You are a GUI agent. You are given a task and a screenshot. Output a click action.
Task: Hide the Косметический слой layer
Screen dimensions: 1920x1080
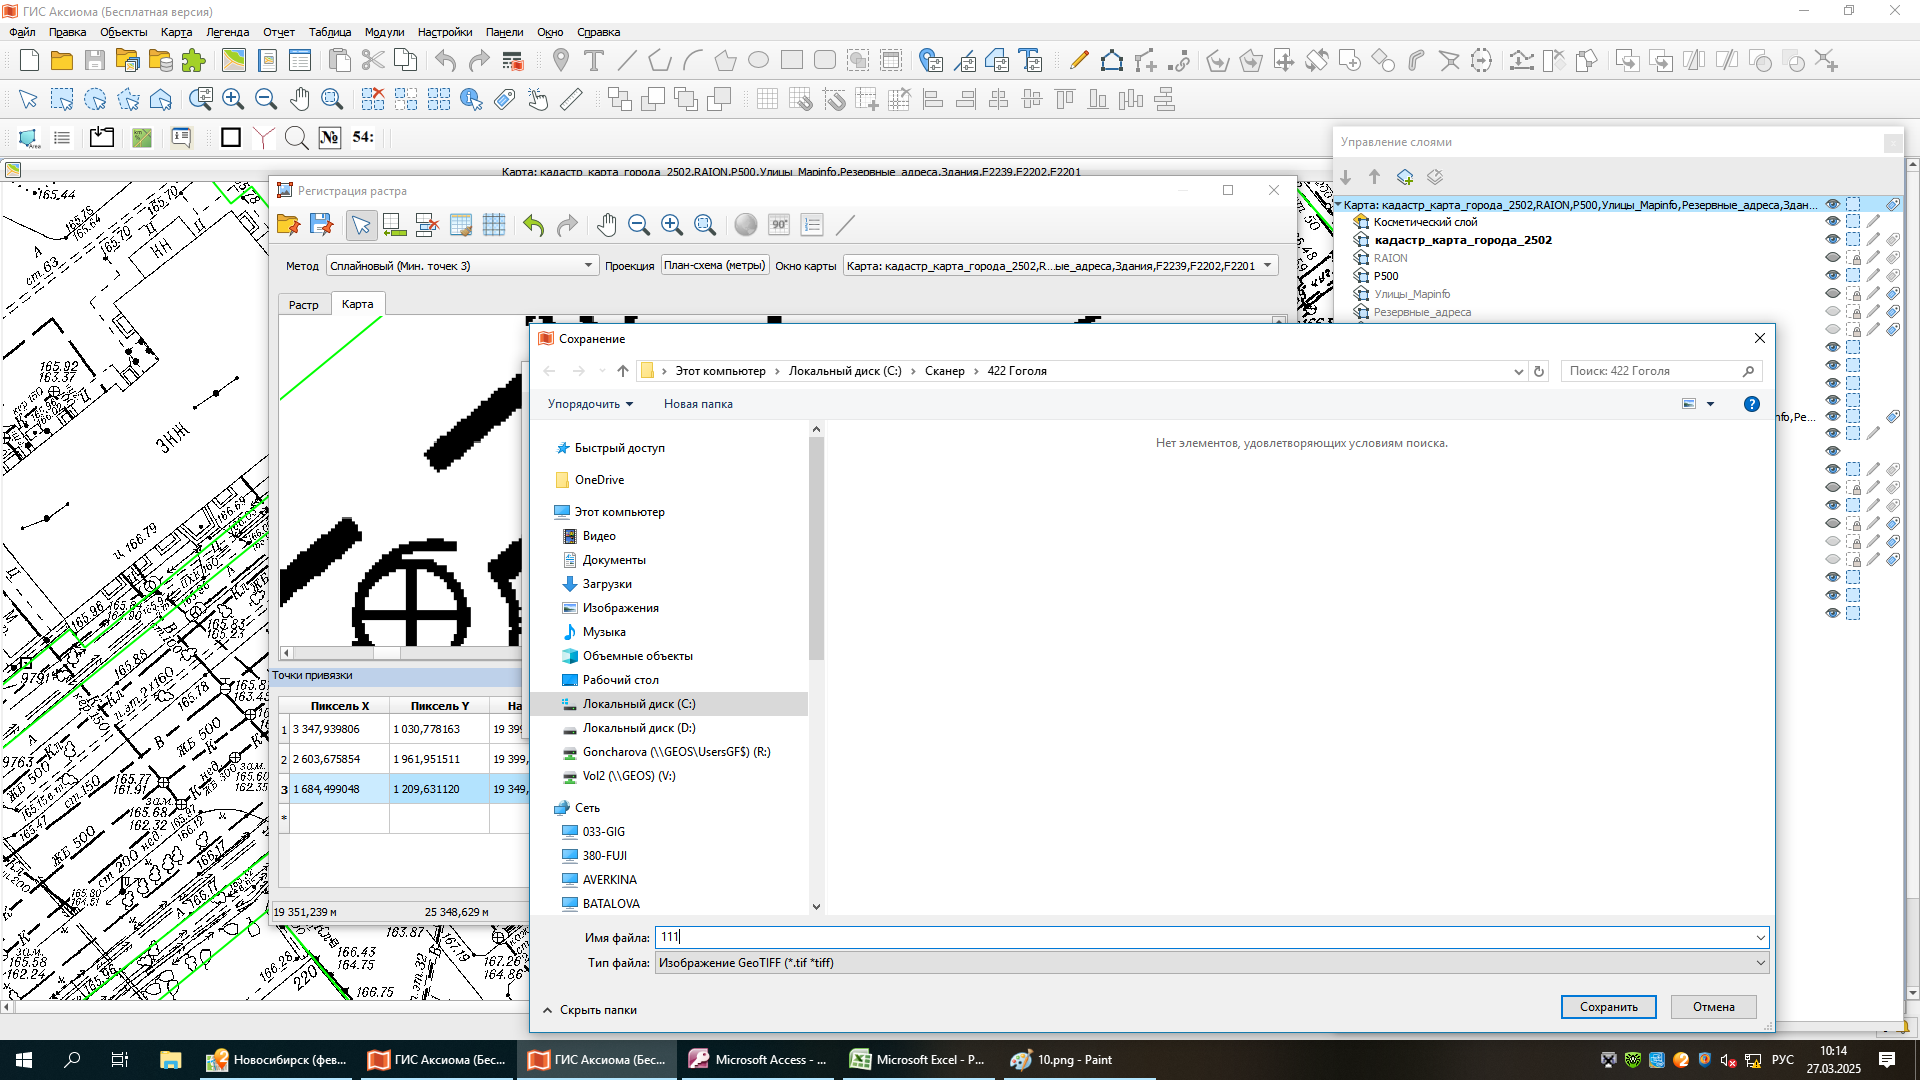pos(1832,222)
